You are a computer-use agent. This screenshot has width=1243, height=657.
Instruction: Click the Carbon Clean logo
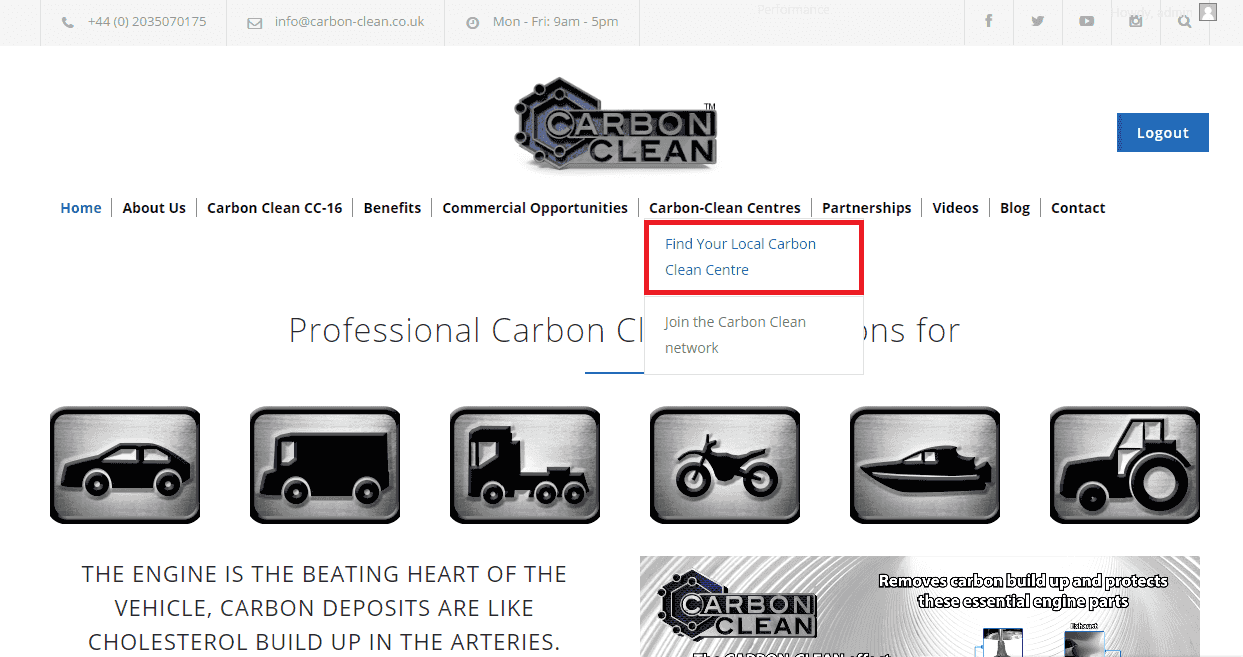click(x=617, y=124)
